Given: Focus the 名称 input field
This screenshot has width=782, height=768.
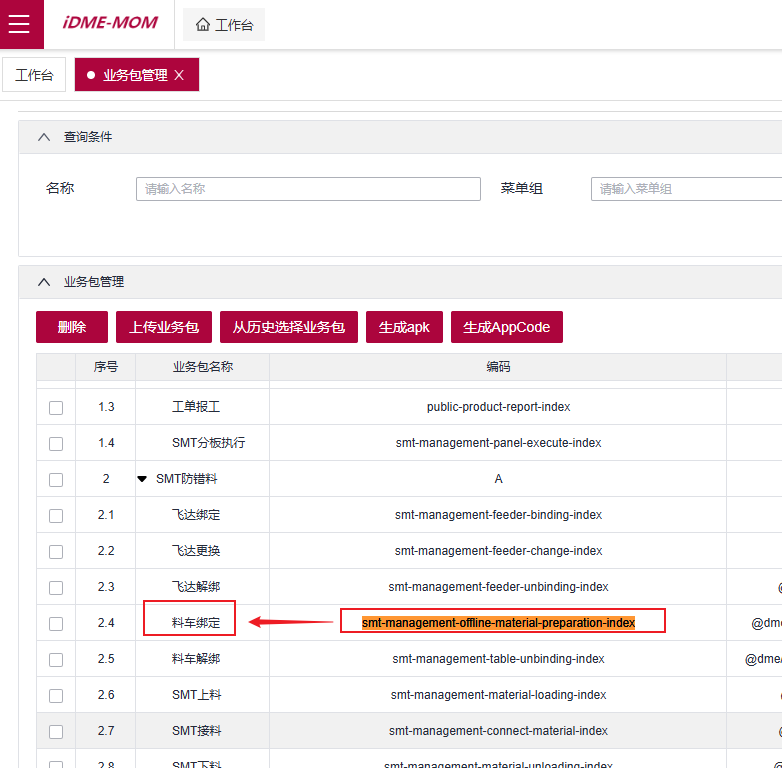Looking at the screenshot, I should [308, 189].
